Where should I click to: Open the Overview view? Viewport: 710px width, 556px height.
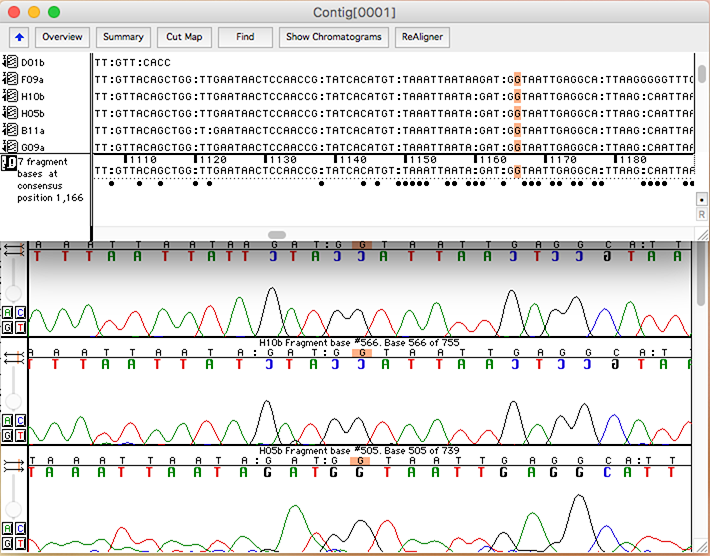(62, 37)
